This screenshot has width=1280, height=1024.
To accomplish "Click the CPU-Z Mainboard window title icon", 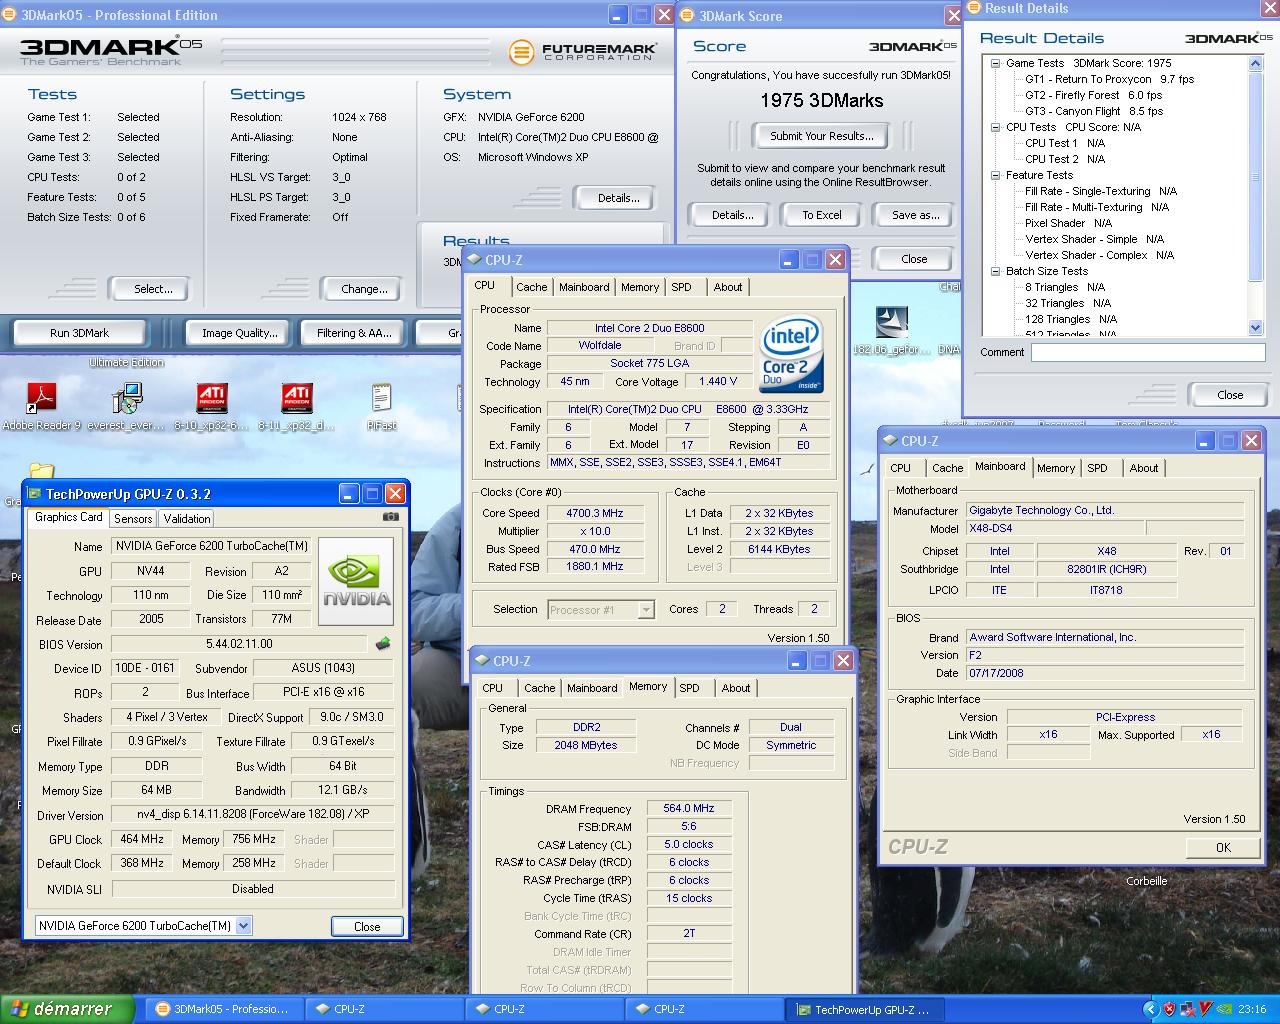I will click(890, 440).
